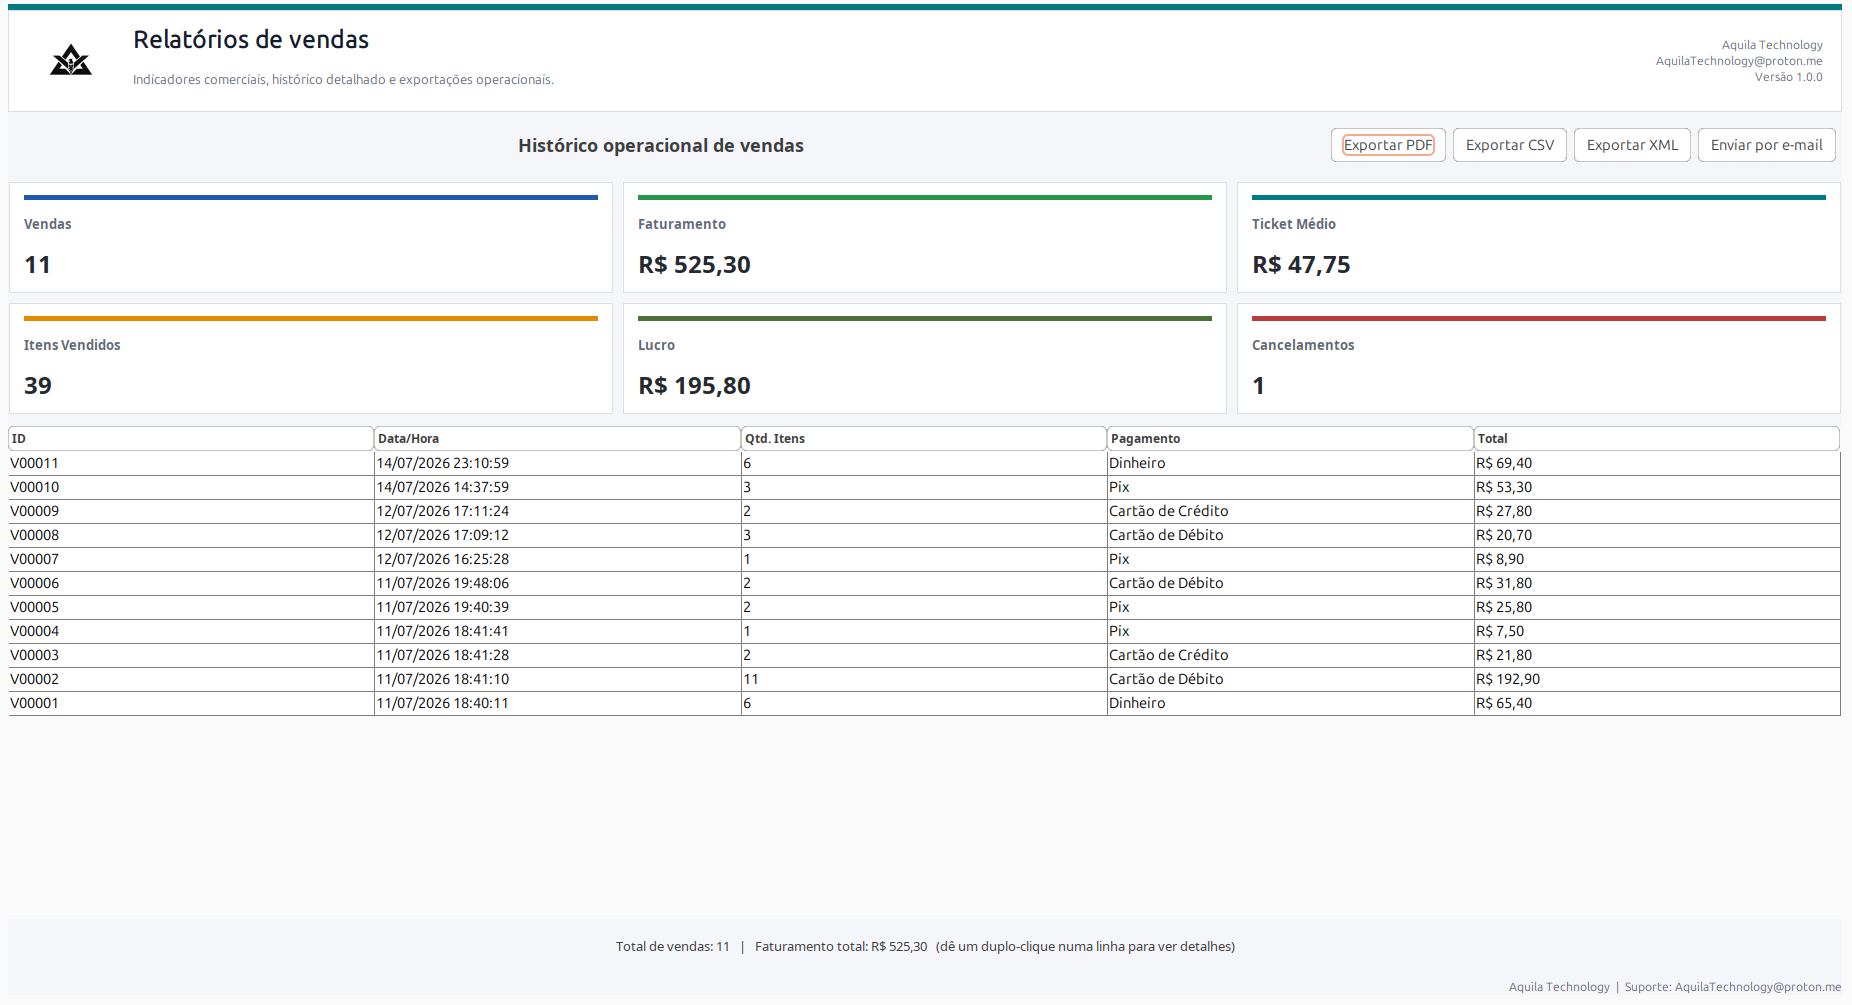Export the report as PDF
This screenshot has width=1852, height=1005.
1388,145
